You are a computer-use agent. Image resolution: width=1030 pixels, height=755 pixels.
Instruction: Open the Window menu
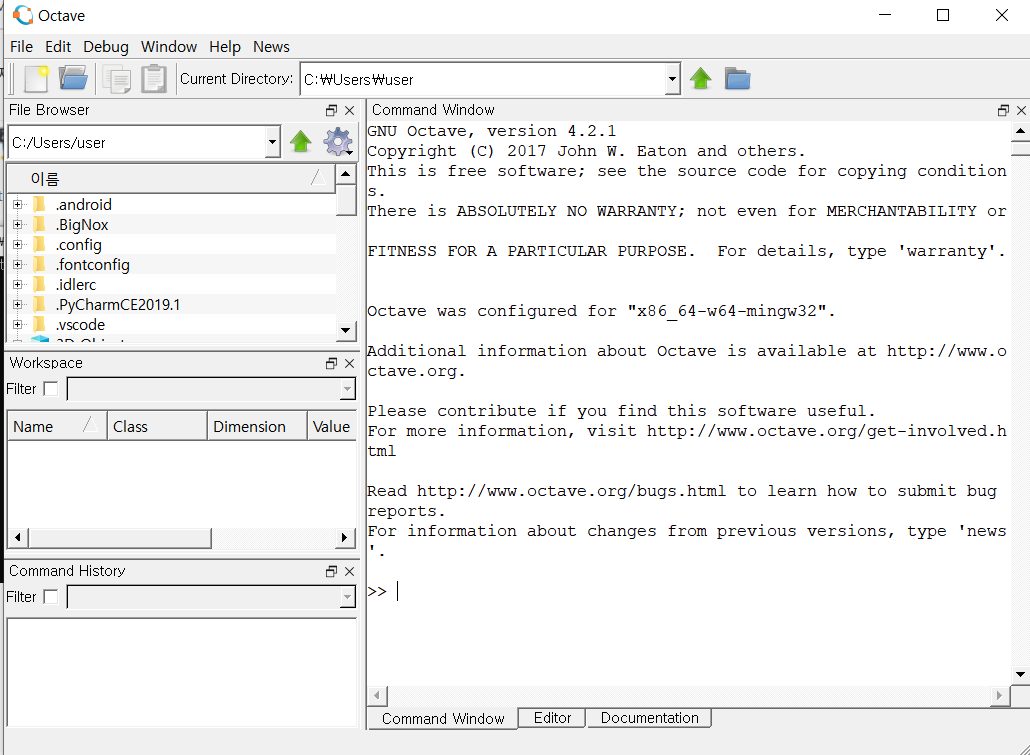(169, 47)
